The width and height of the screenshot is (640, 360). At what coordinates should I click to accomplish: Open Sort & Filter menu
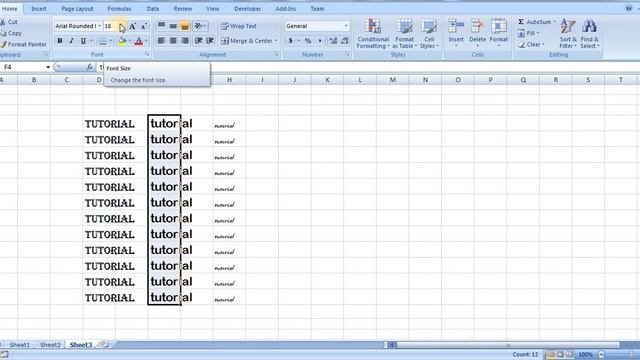click(568, 33)
